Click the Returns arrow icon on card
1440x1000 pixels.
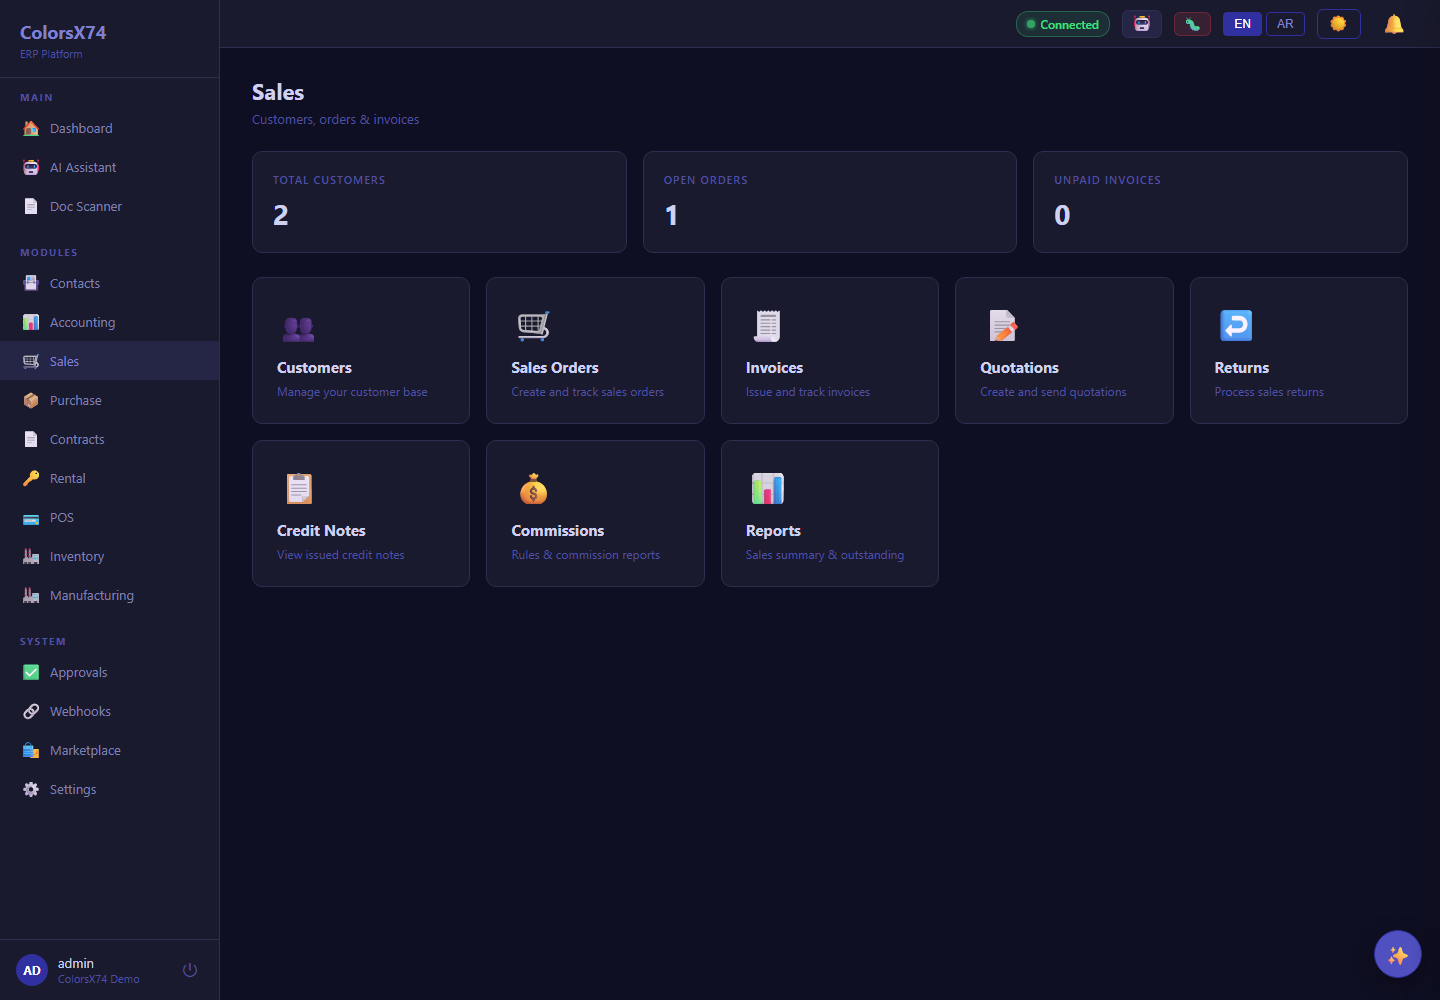pos(1236,326)
